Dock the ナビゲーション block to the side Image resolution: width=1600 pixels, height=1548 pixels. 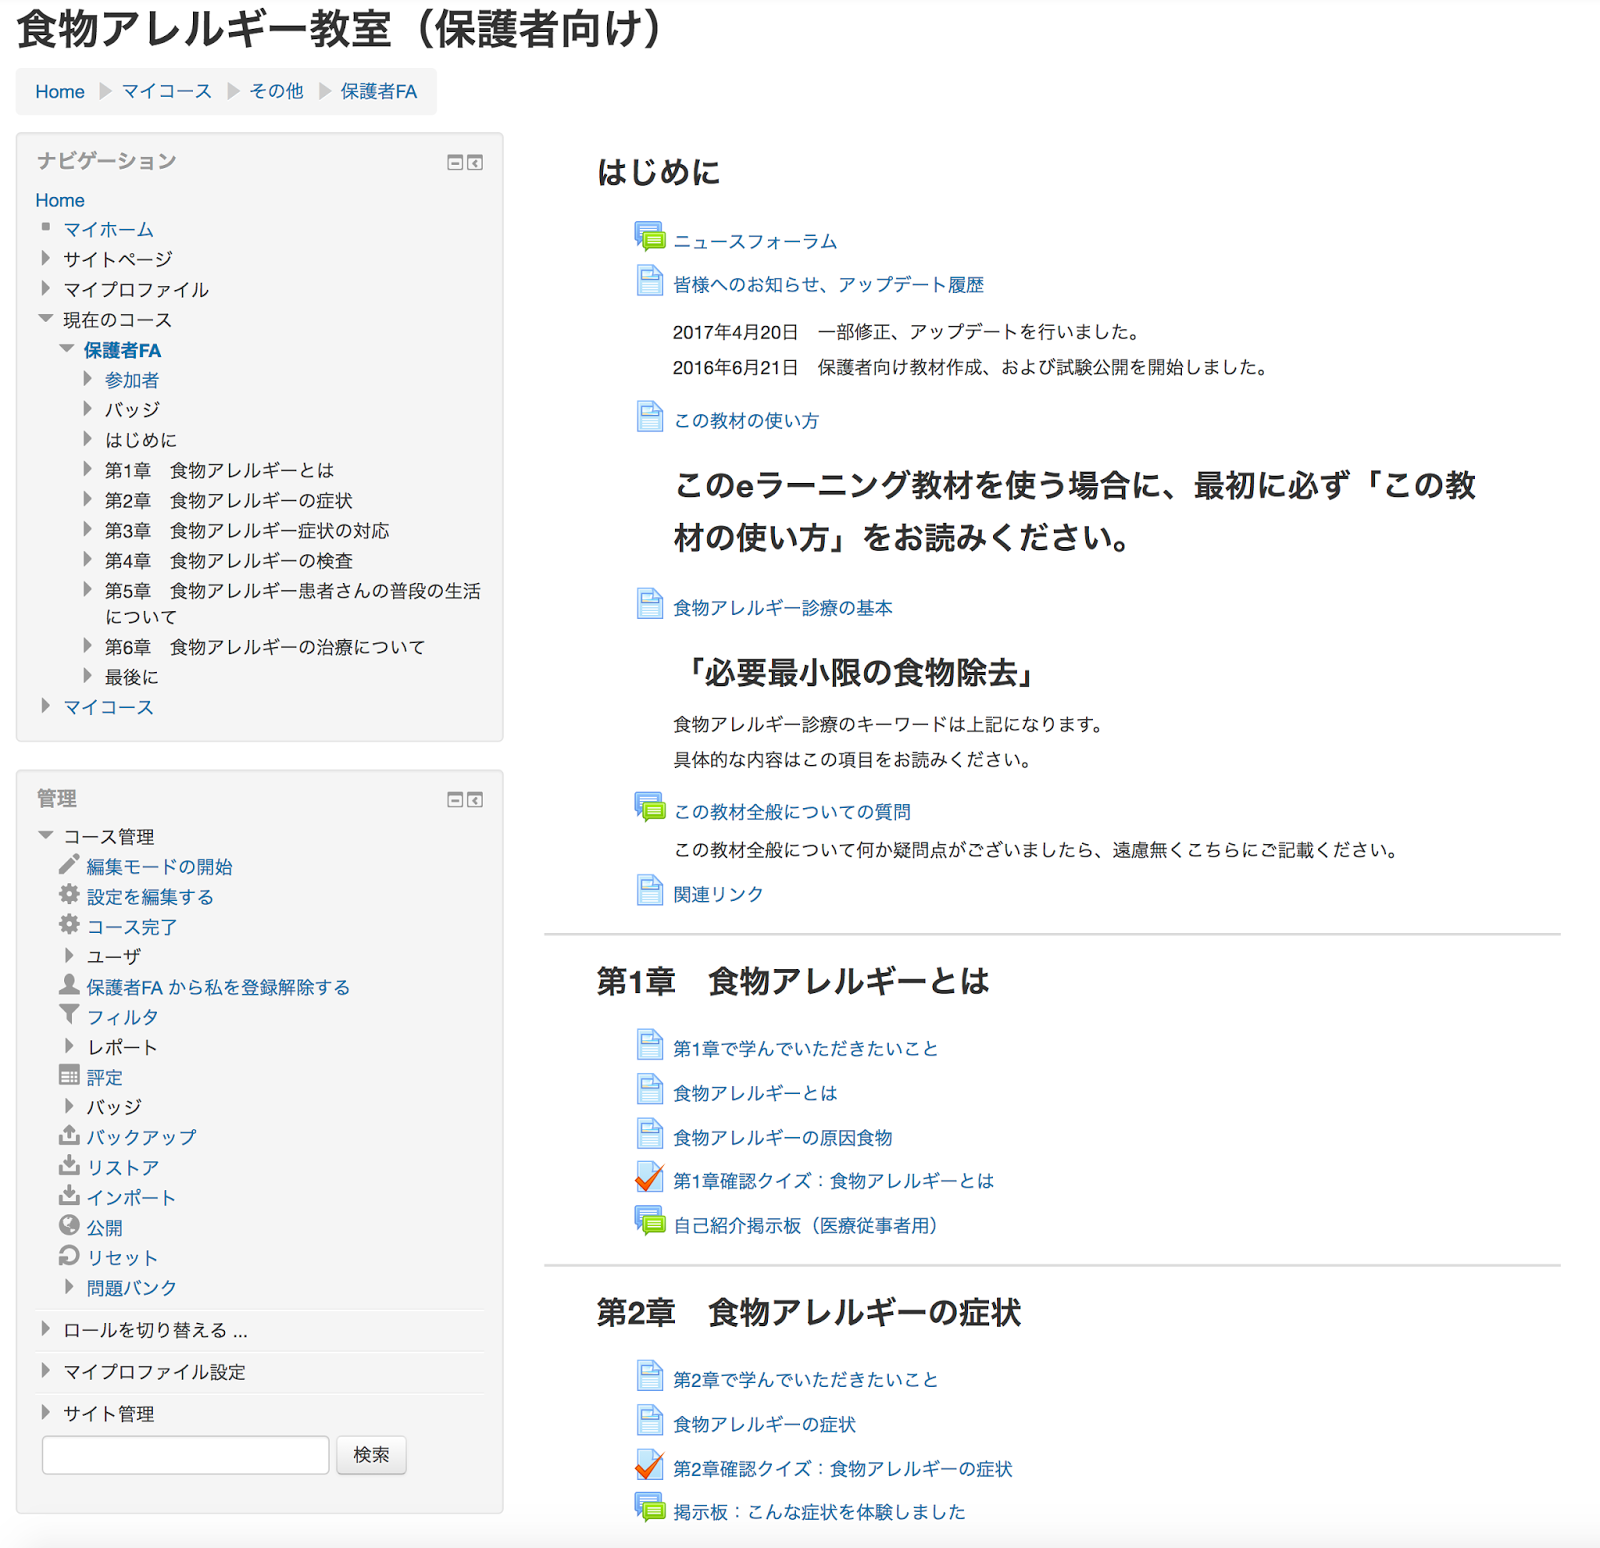[x=475, y=163]
